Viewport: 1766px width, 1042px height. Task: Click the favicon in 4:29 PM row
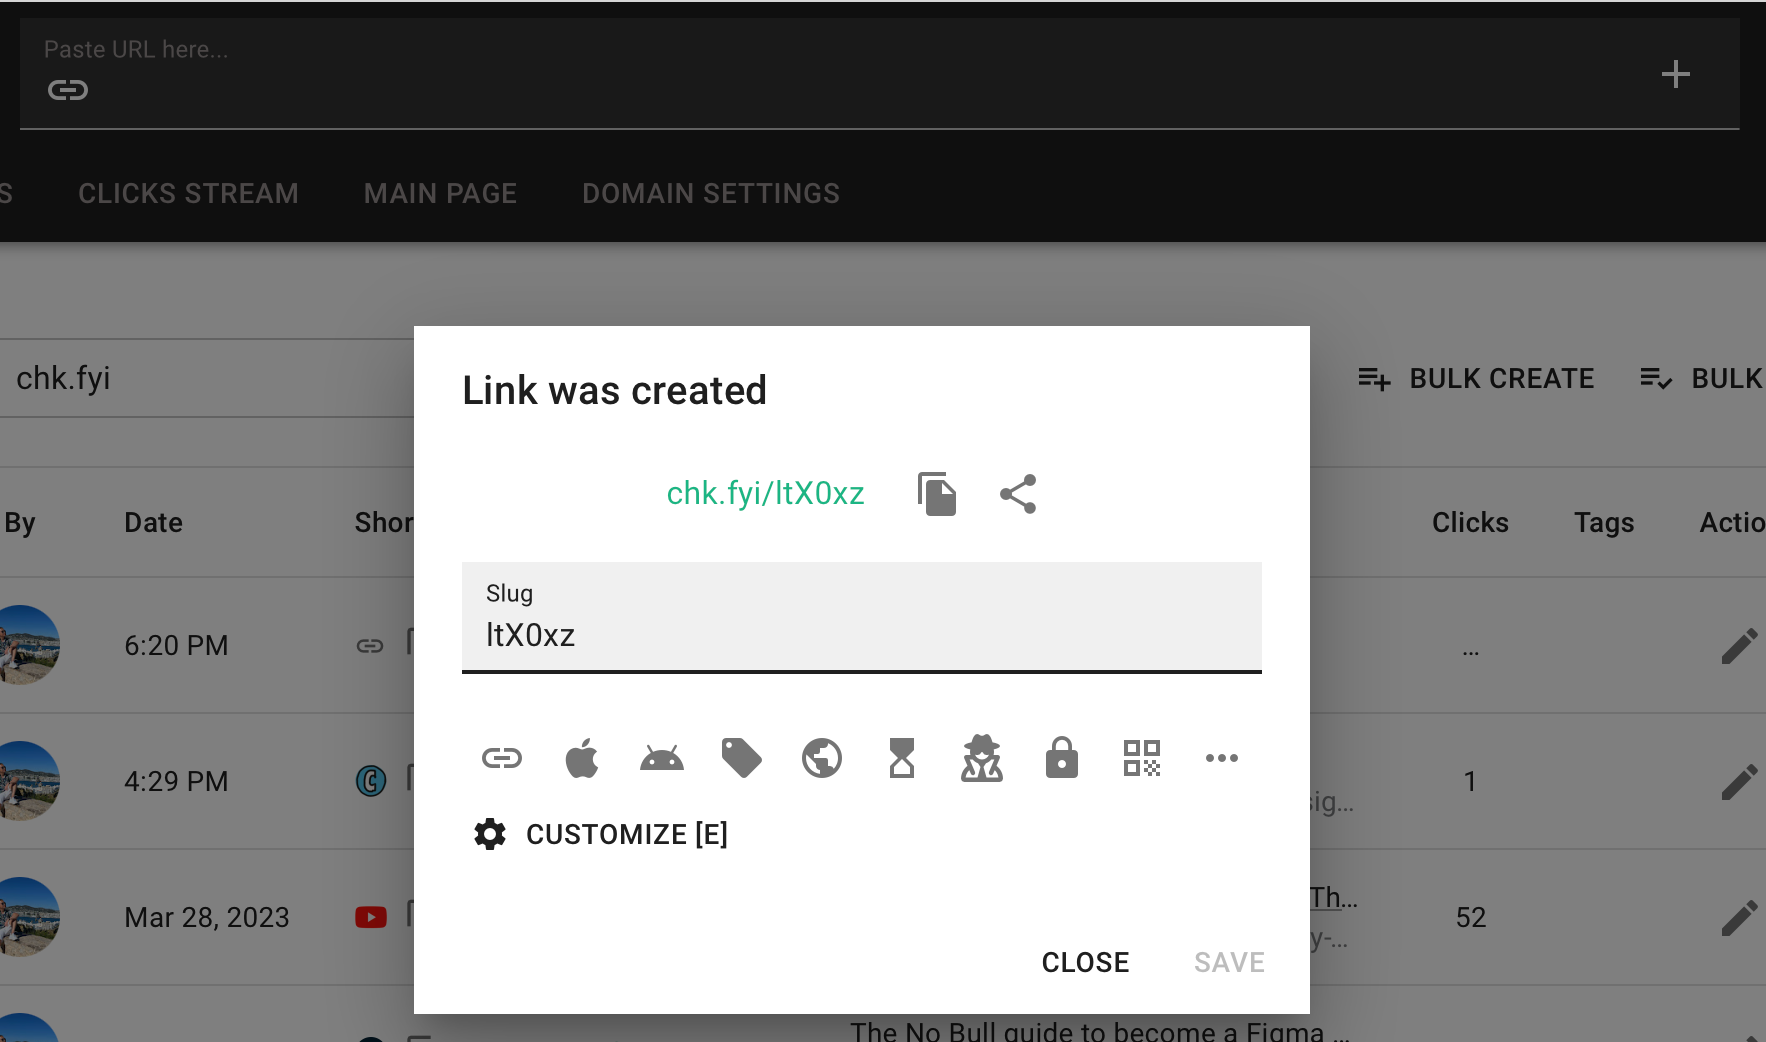click(371, 781)
